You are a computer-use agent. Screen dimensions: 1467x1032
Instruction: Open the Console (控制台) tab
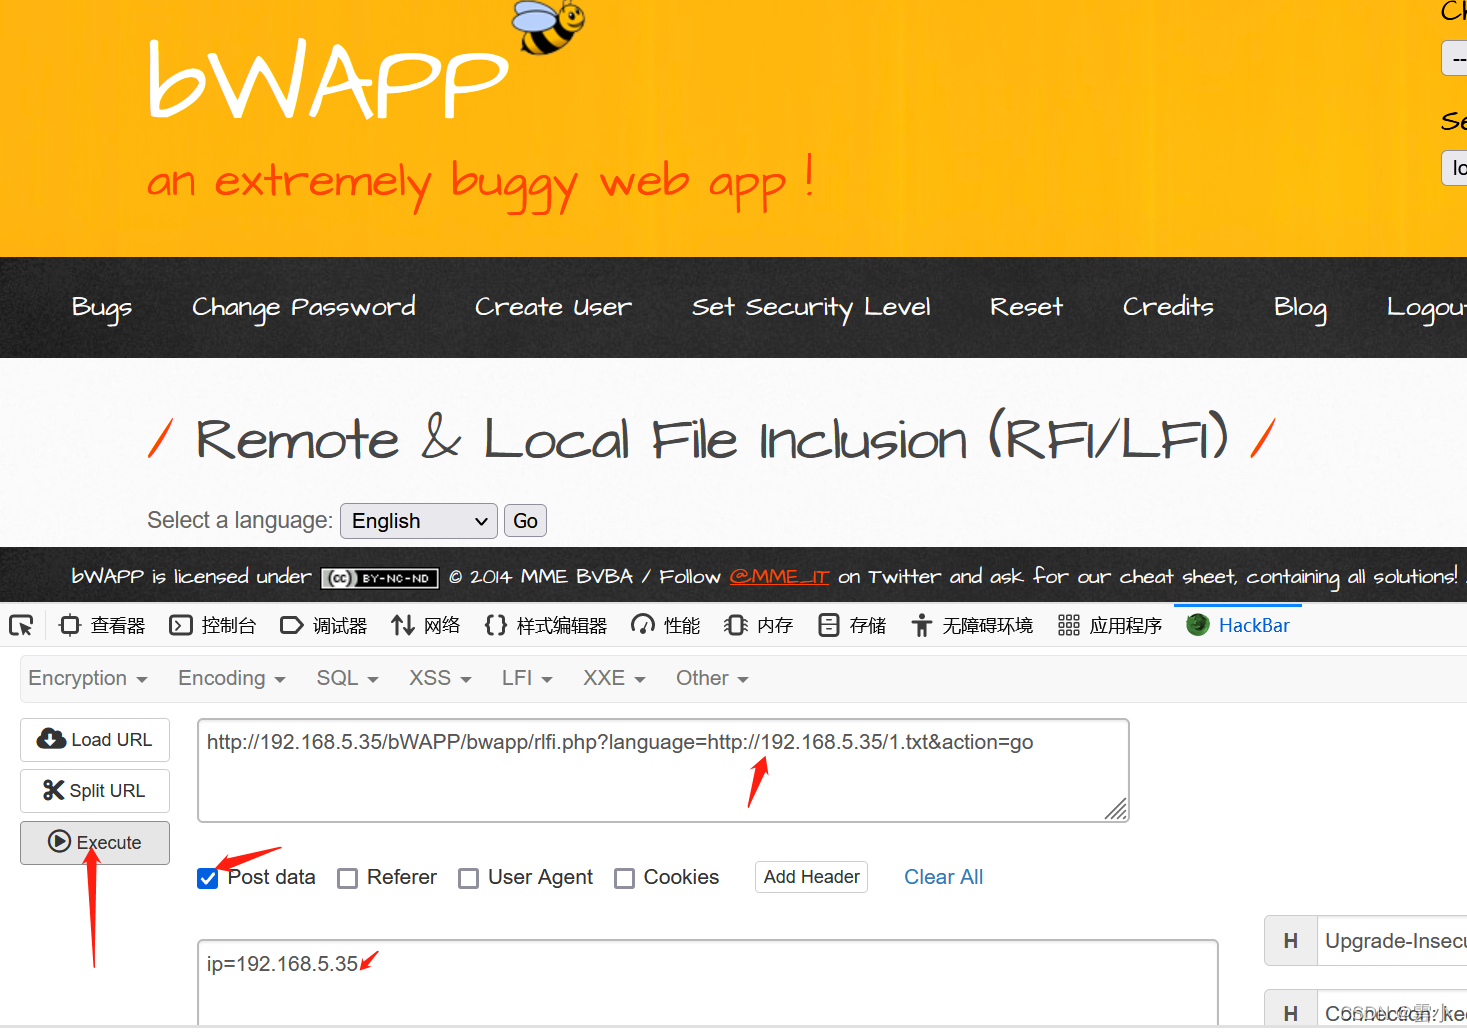[x=213, y=626]
